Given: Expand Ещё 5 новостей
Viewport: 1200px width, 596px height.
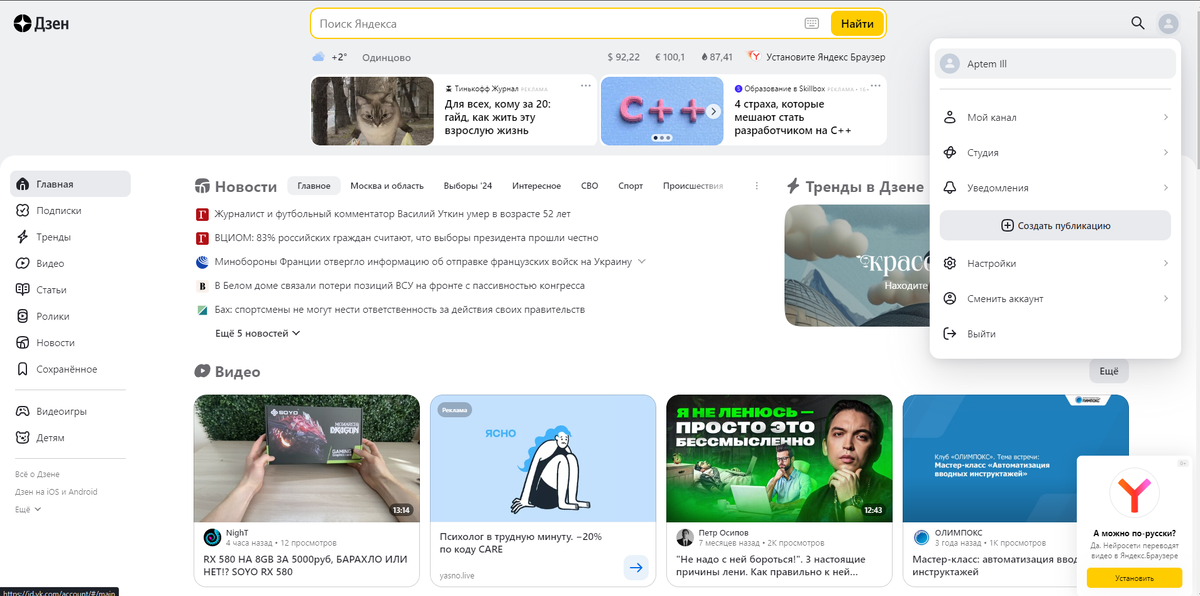Looking at the screenshot, I should 258,333.
